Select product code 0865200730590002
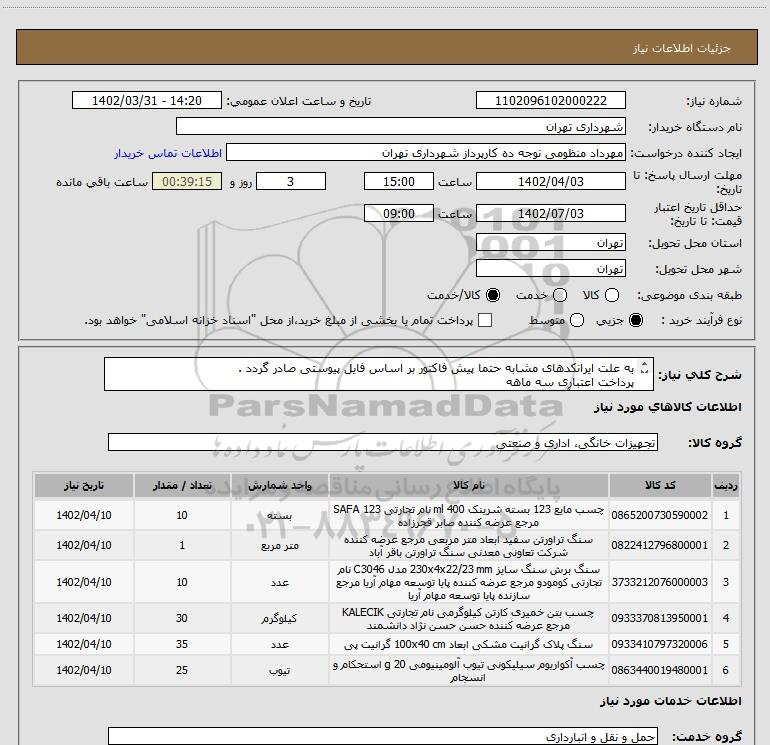 pos(660,515)
